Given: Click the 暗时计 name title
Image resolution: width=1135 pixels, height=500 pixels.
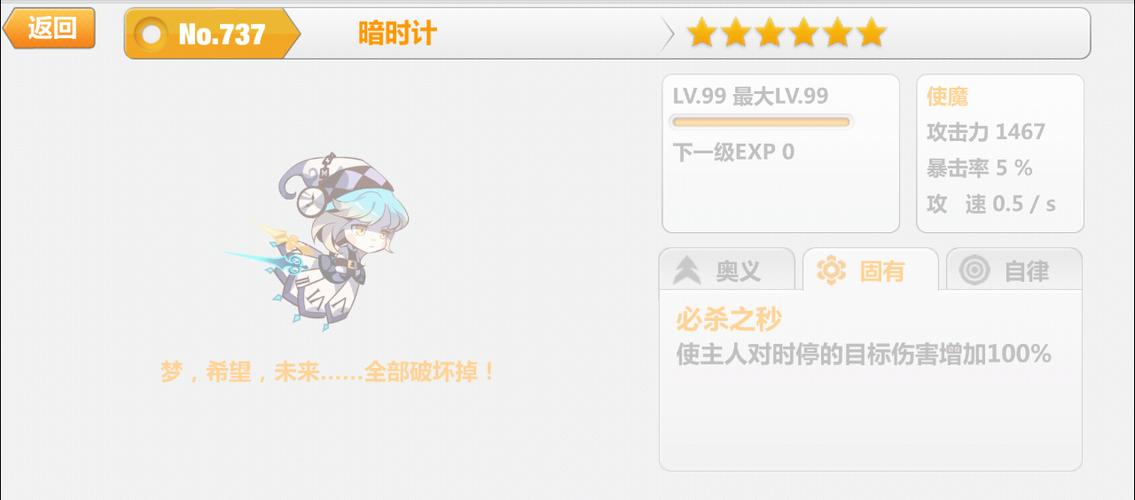Looking at the screenshot, I should [397, 33].
